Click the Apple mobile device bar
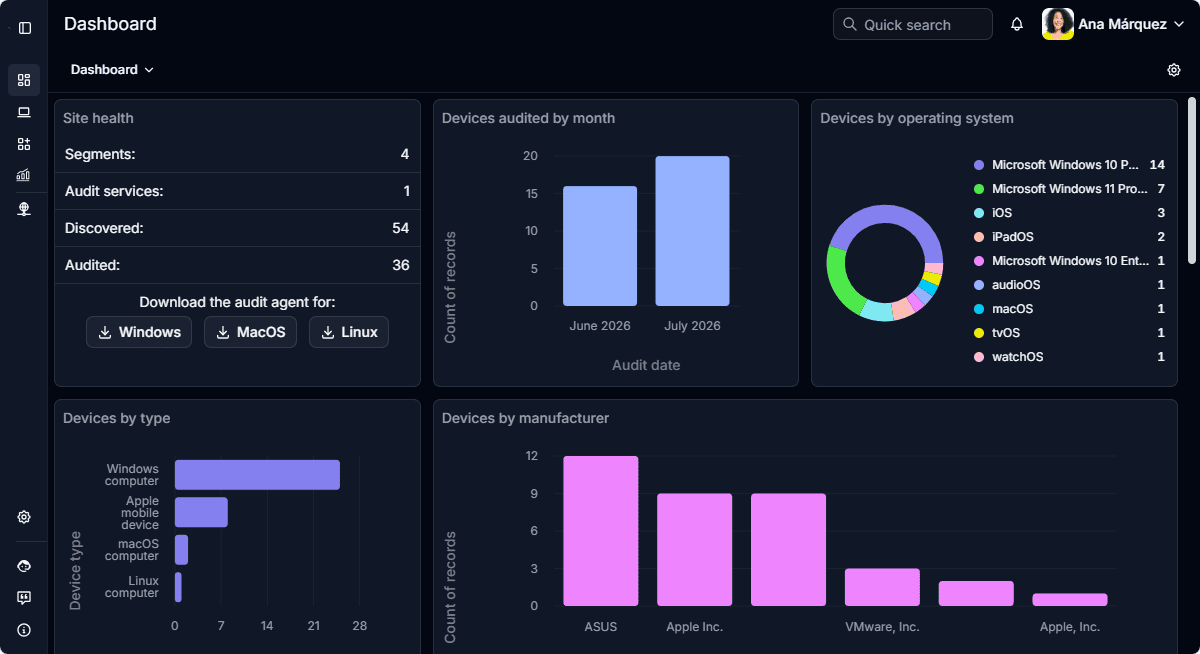Screen dimensions: 1200x654 coord(201,512)
